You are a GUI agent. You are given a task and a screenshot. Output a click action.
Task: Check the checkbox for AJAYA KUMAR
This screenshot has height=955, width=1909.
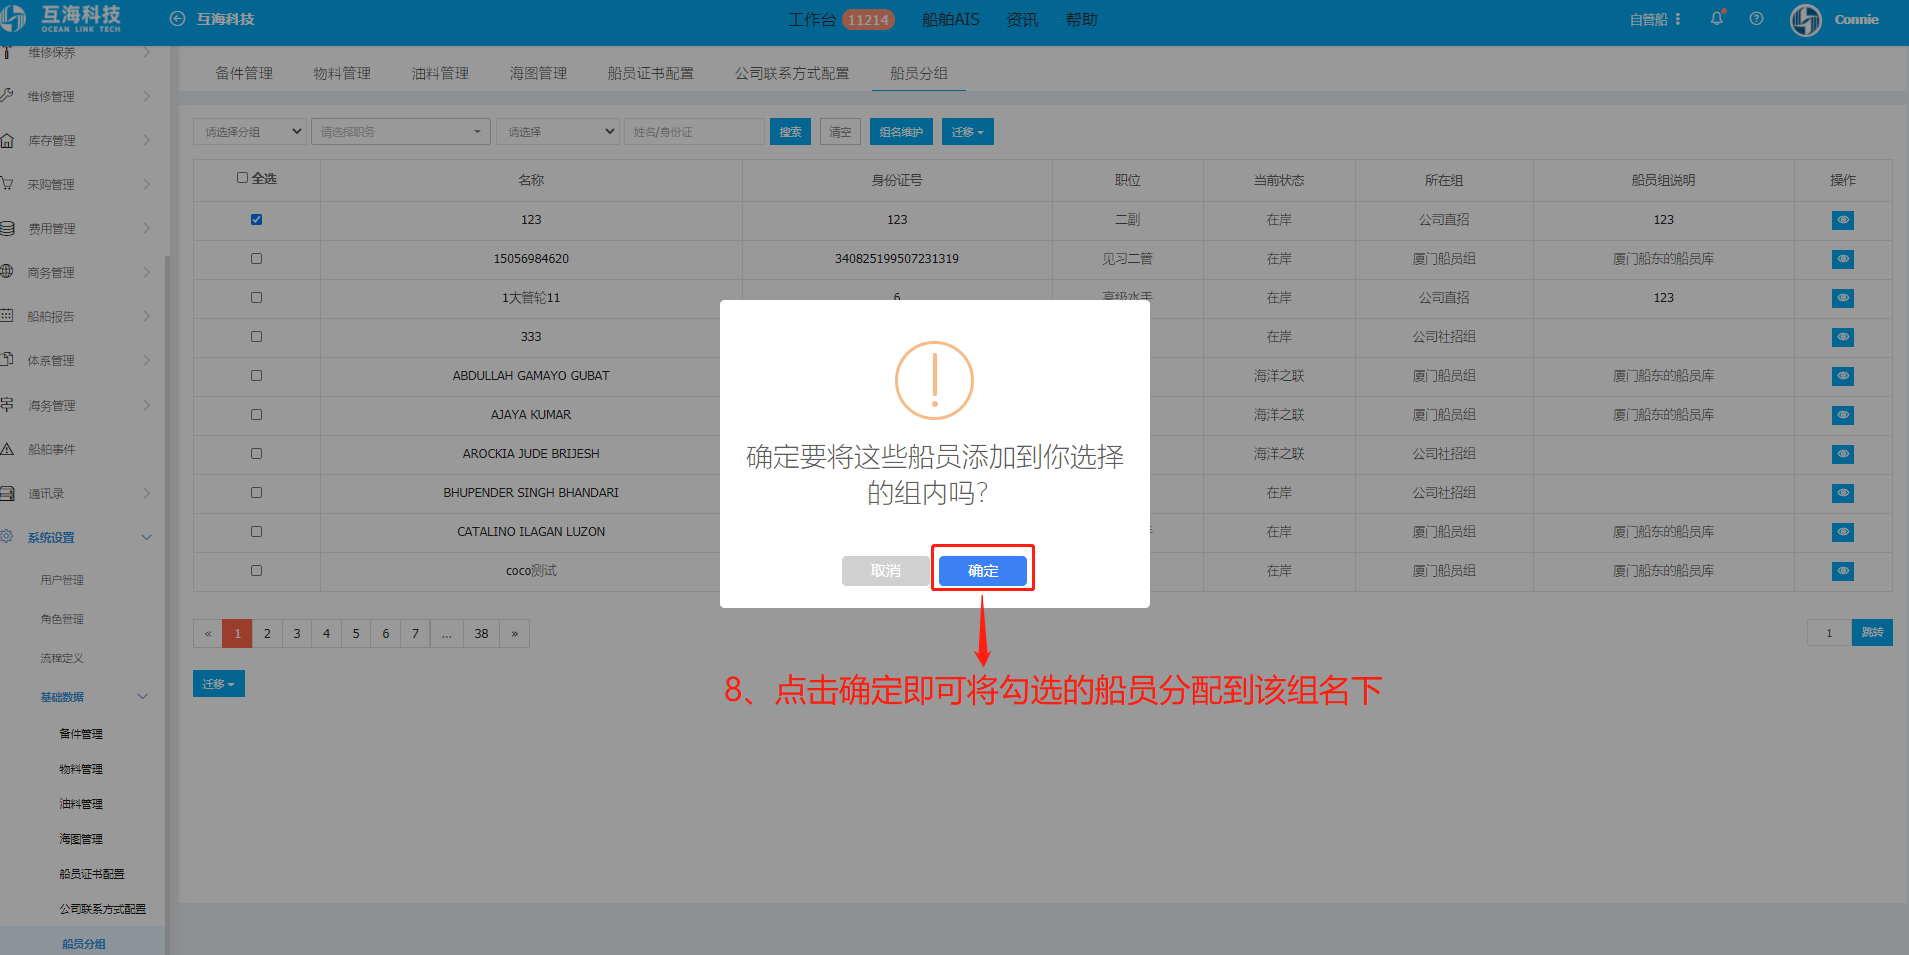(x=256, y=414)
